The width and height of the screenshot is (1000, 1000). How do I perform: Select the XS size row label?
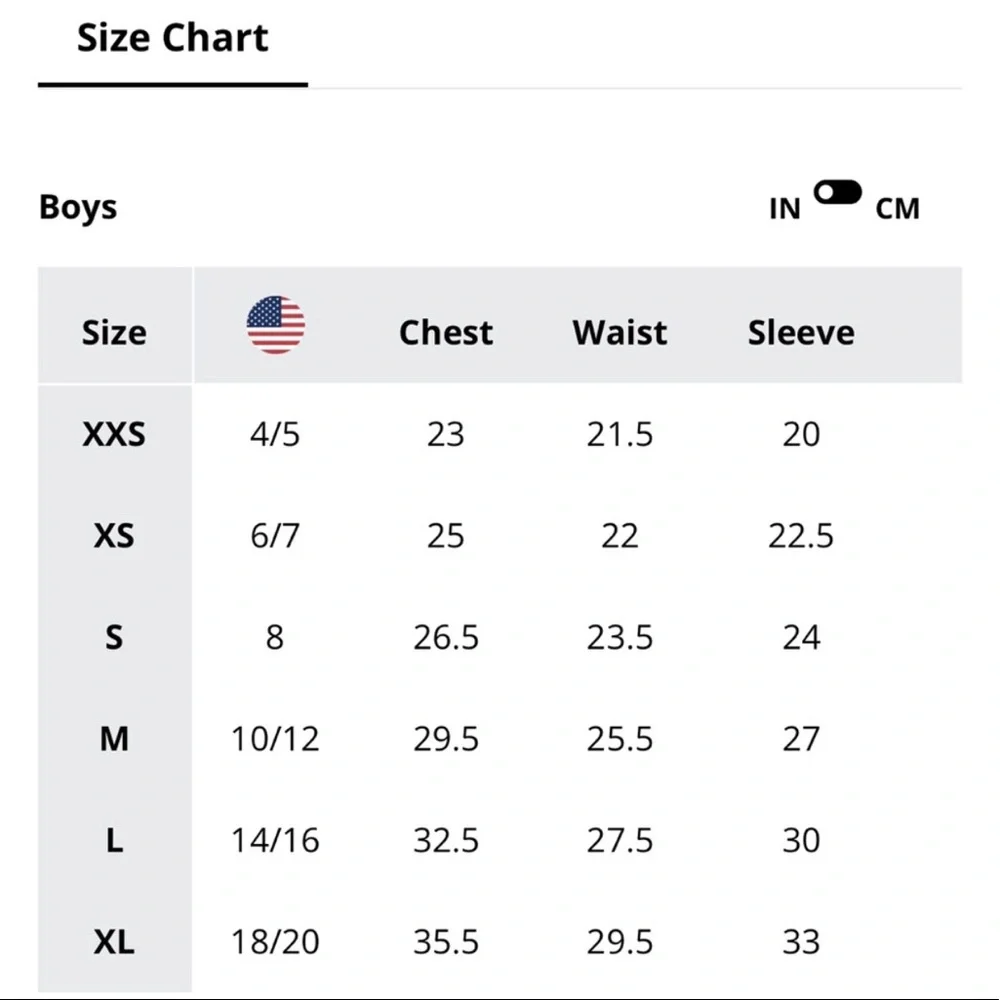tap(114, 536)
